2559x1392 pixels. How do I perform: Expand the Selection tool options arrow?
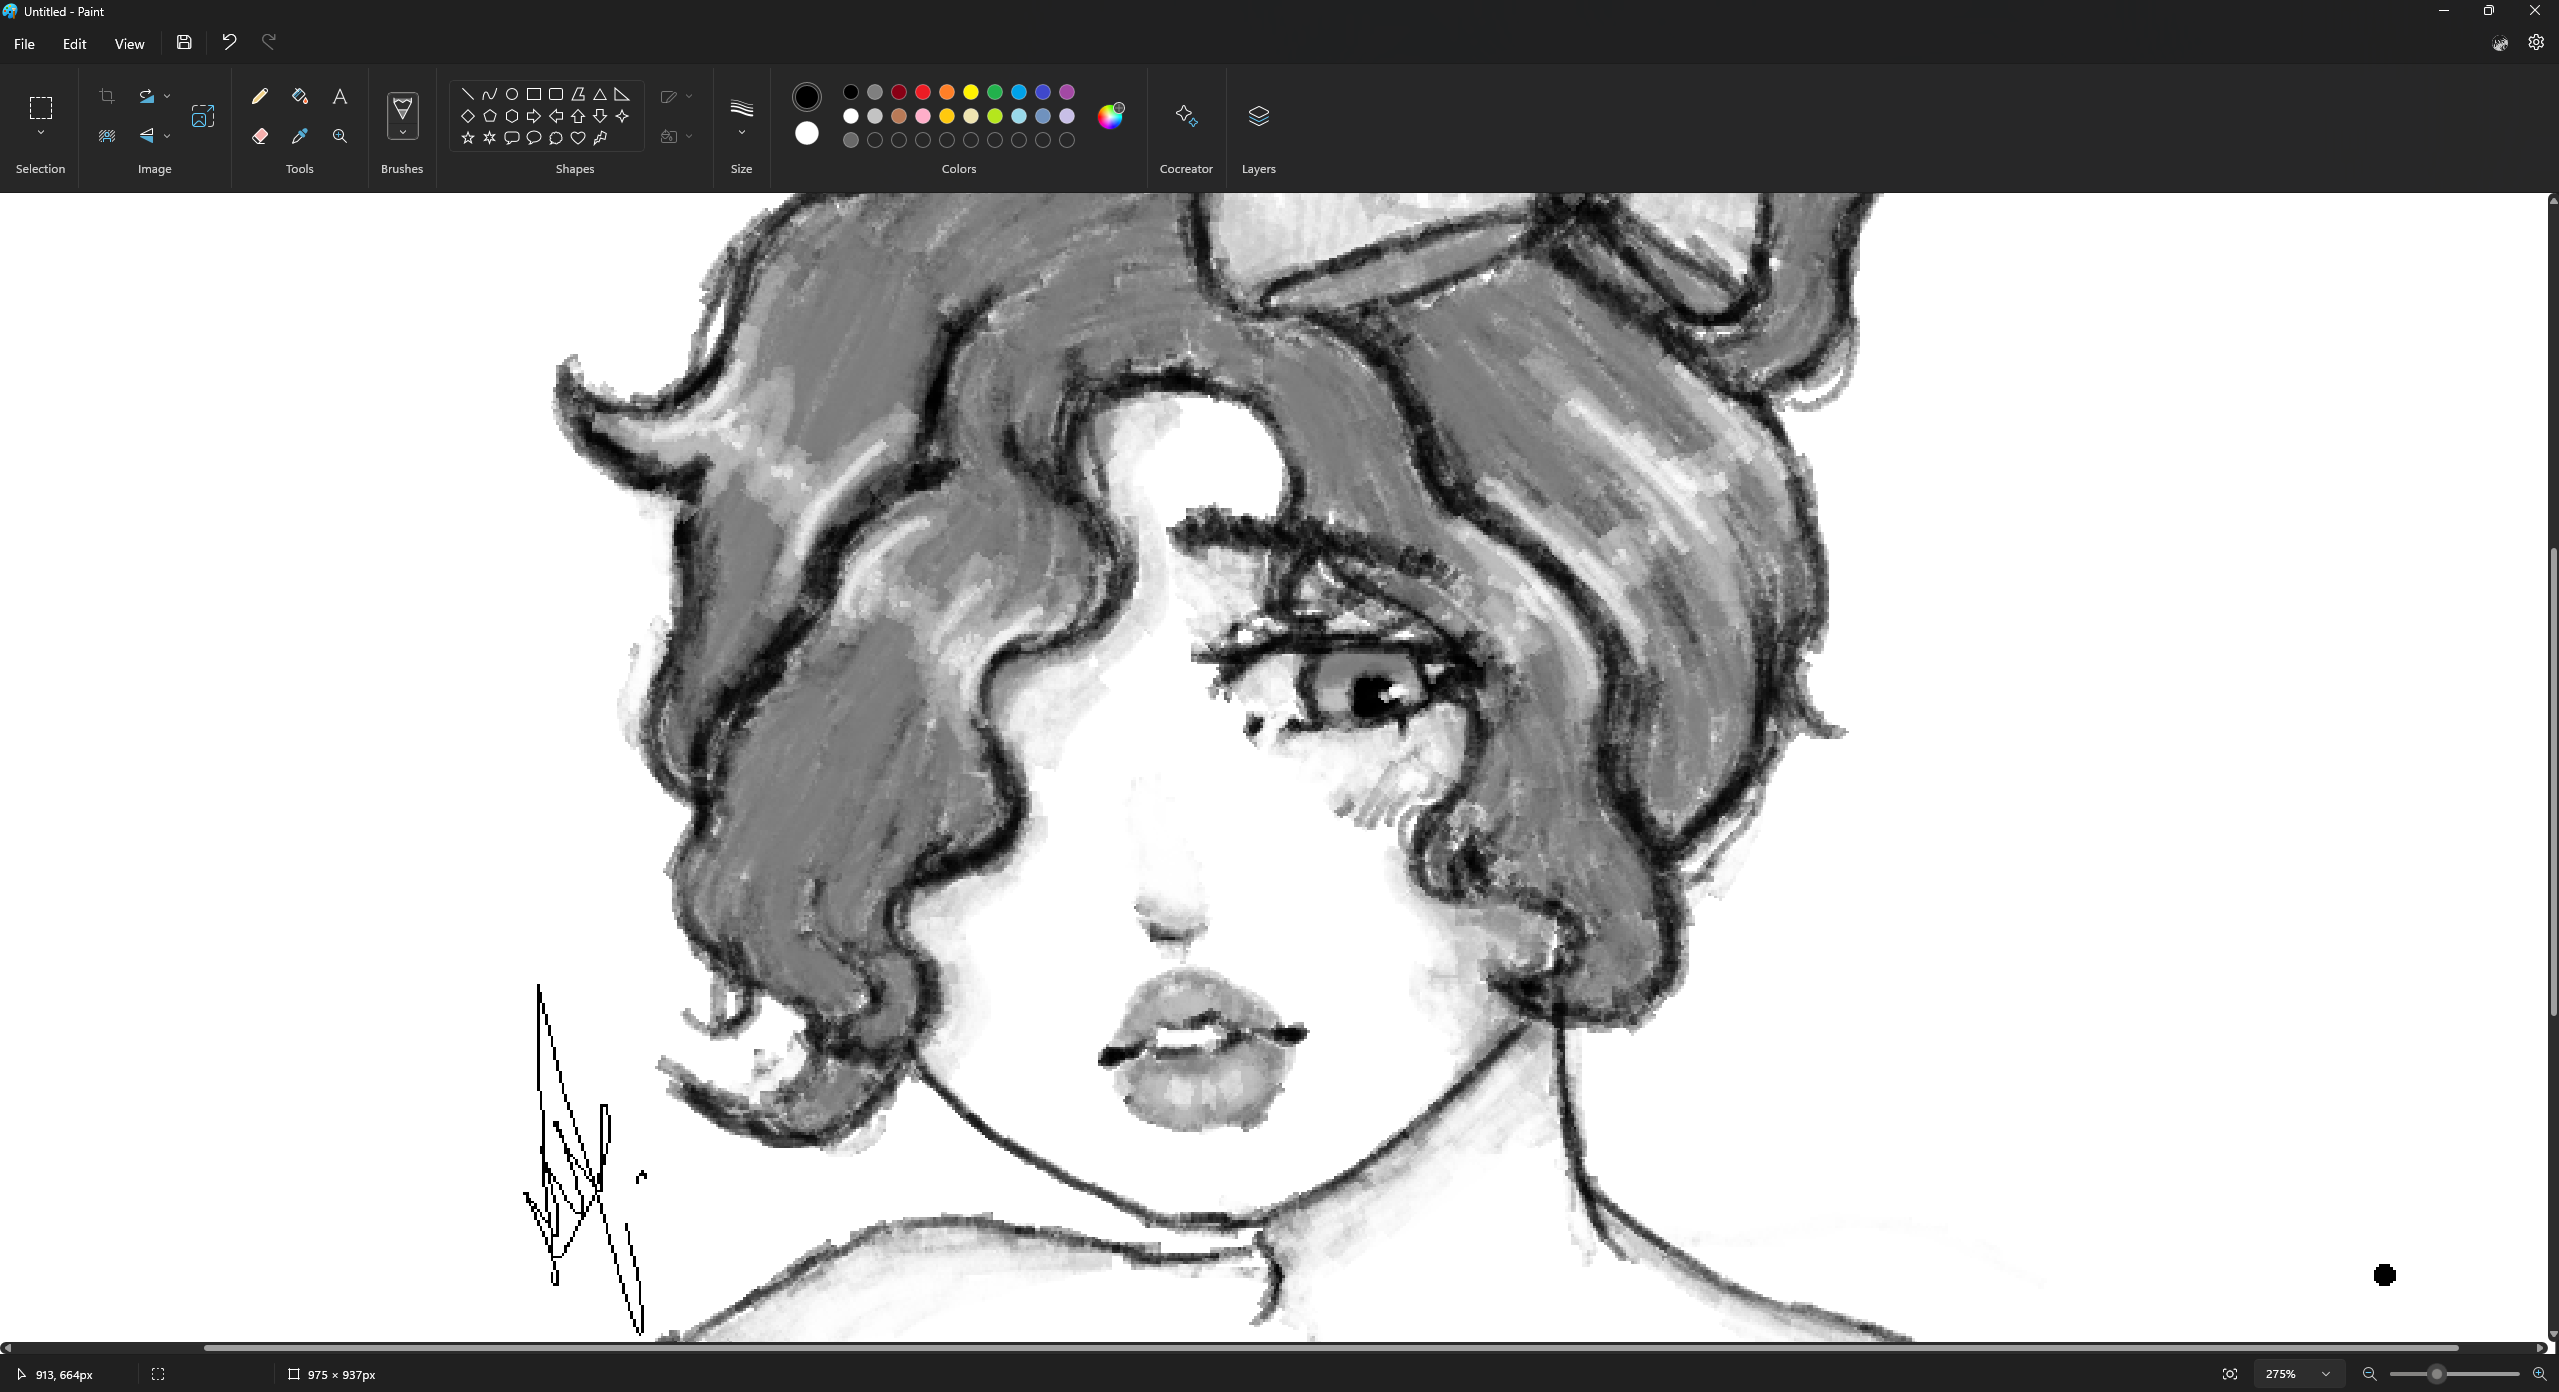(41, 133)
